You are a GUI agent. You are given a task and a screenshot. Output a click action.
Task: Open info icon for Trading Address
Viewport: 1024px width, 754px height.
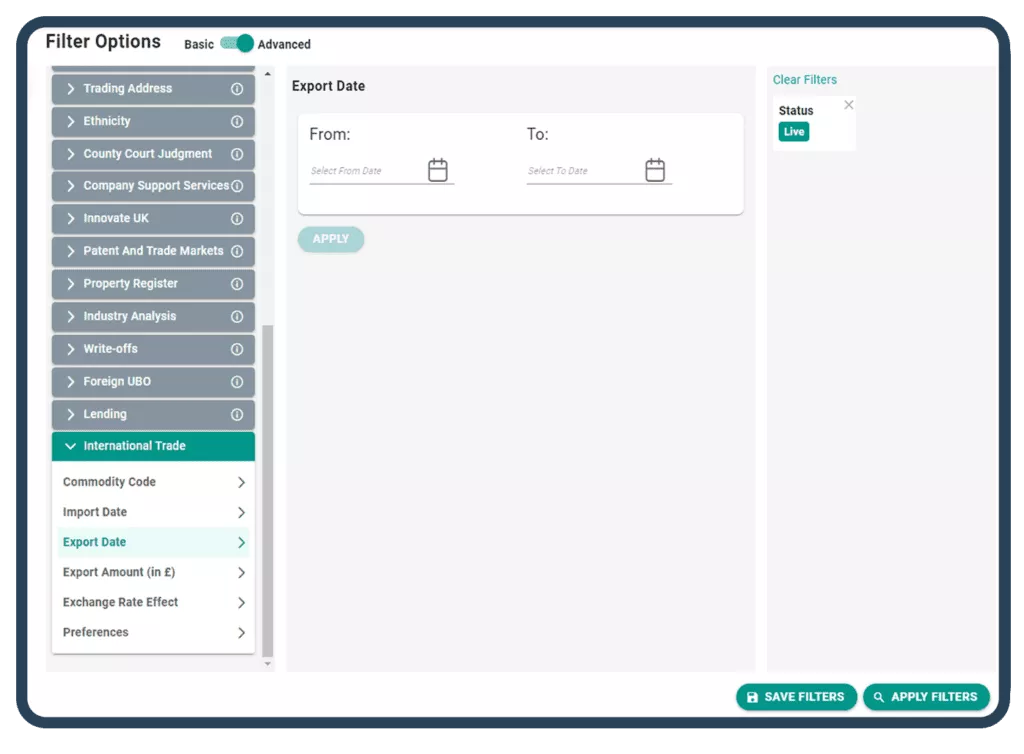pyautogui.click(x=237, y=89)
